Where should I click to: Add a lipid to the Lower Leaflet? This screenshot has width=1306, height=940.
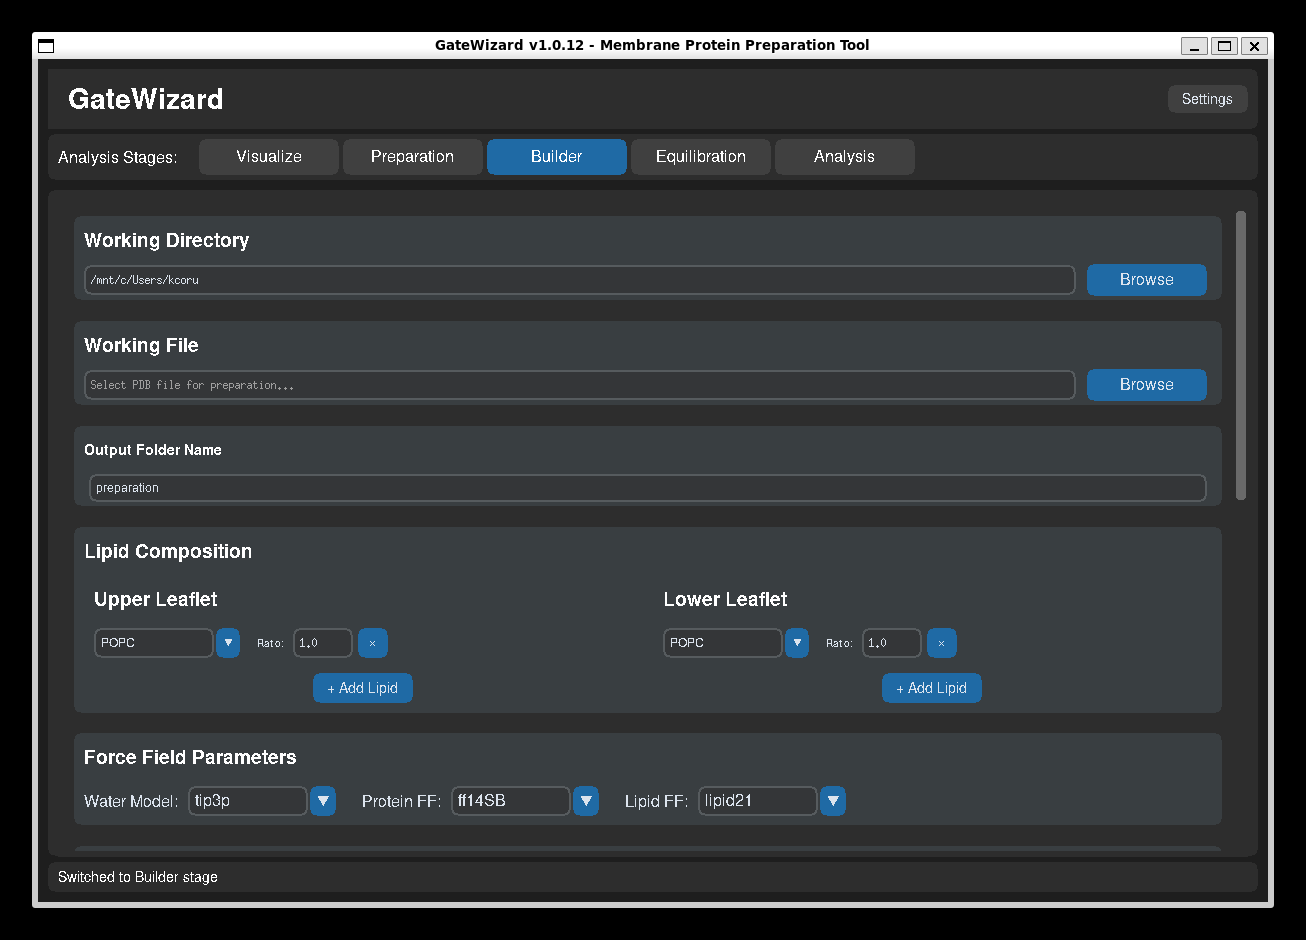[931, 688]
